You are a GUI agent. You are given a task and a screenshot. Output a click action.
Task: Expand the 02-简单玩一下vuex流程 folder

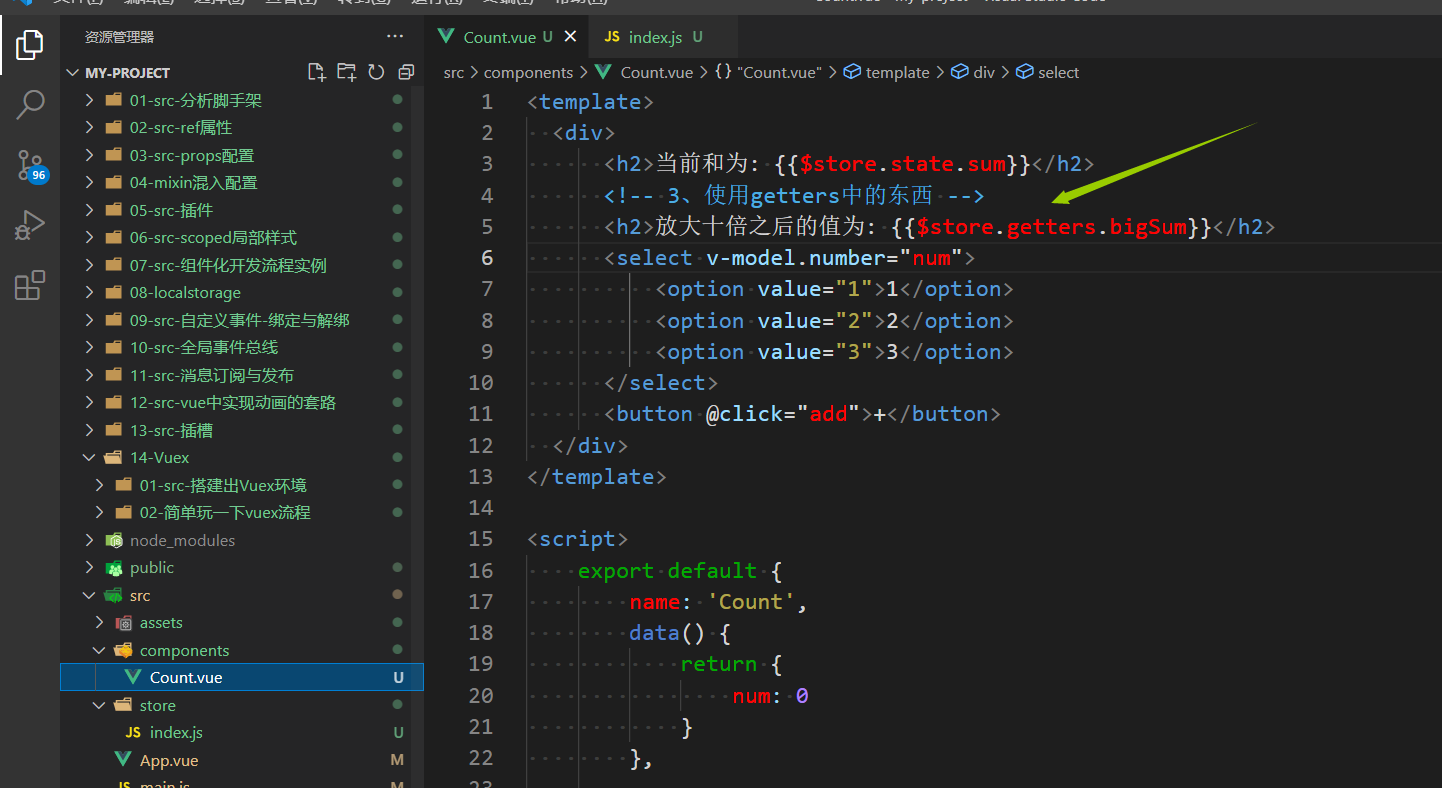(x=242, y=513)
